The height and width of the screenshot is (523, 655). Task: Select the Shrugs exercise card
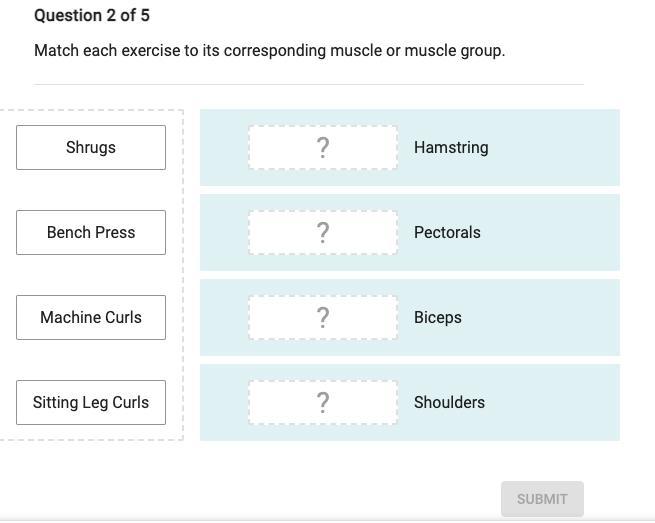91,147
